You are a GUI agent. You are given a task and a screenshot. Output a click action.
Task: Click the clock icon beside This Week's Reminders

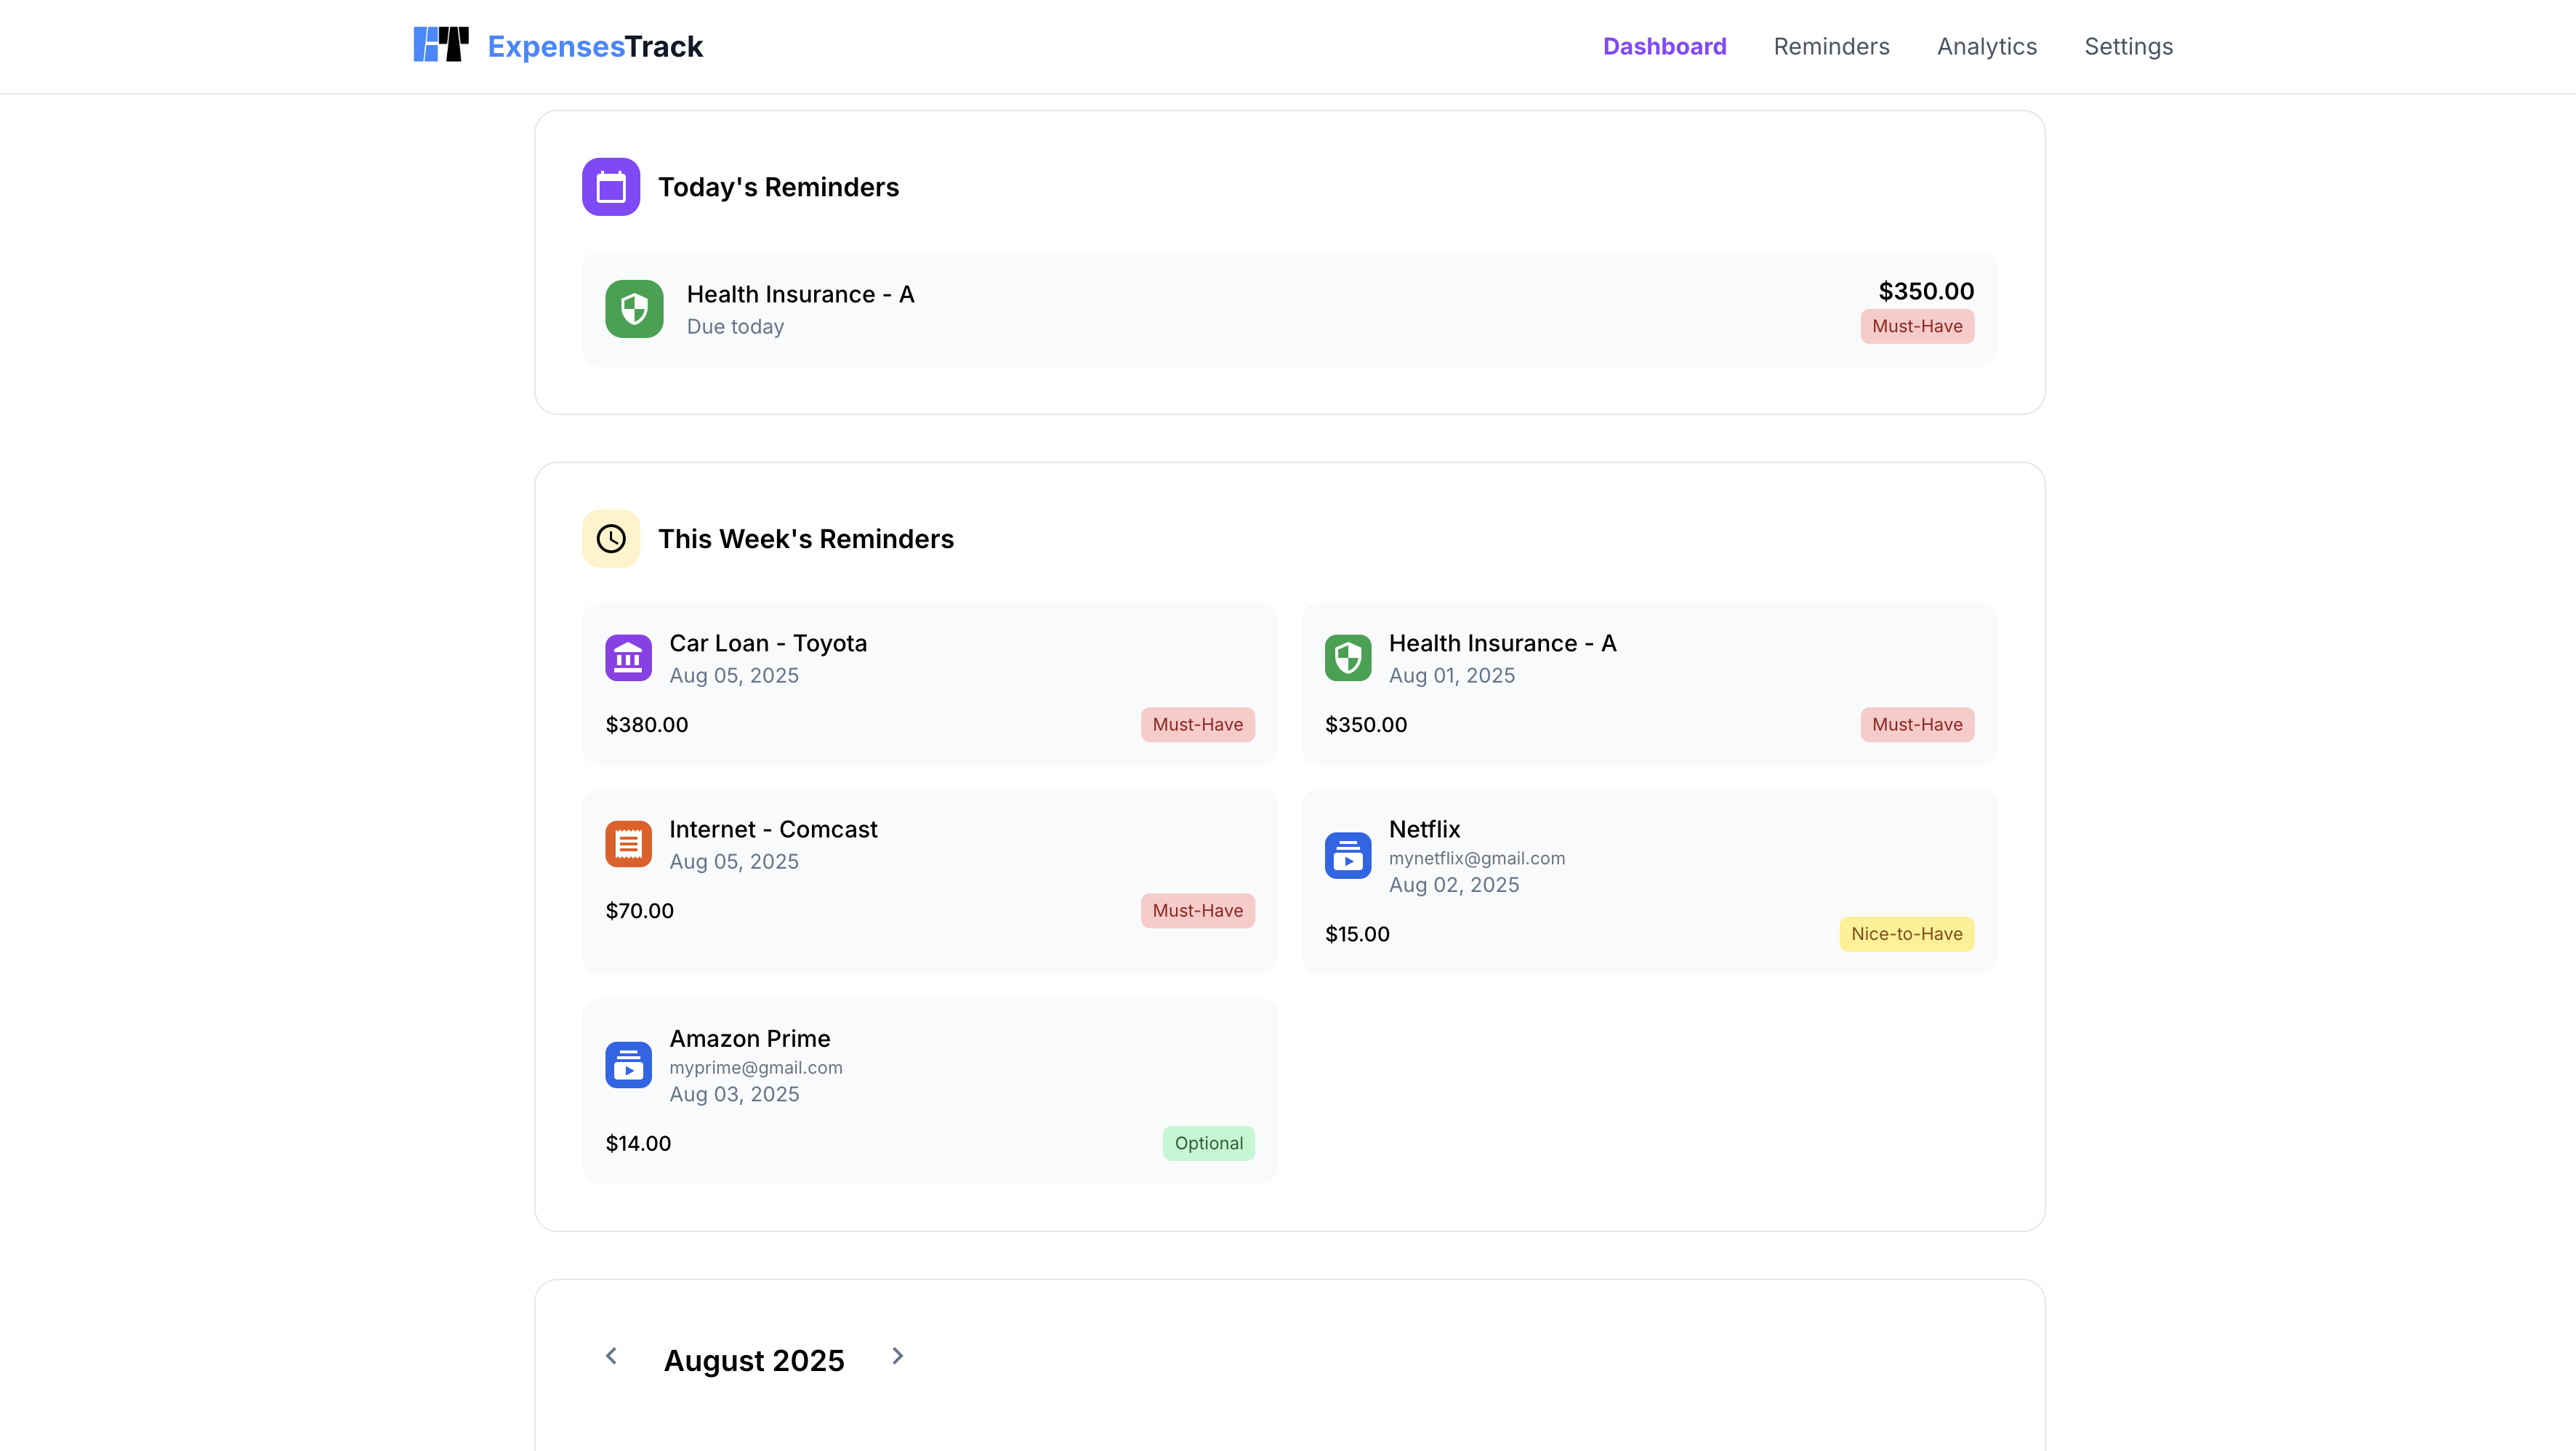point(611,539)
